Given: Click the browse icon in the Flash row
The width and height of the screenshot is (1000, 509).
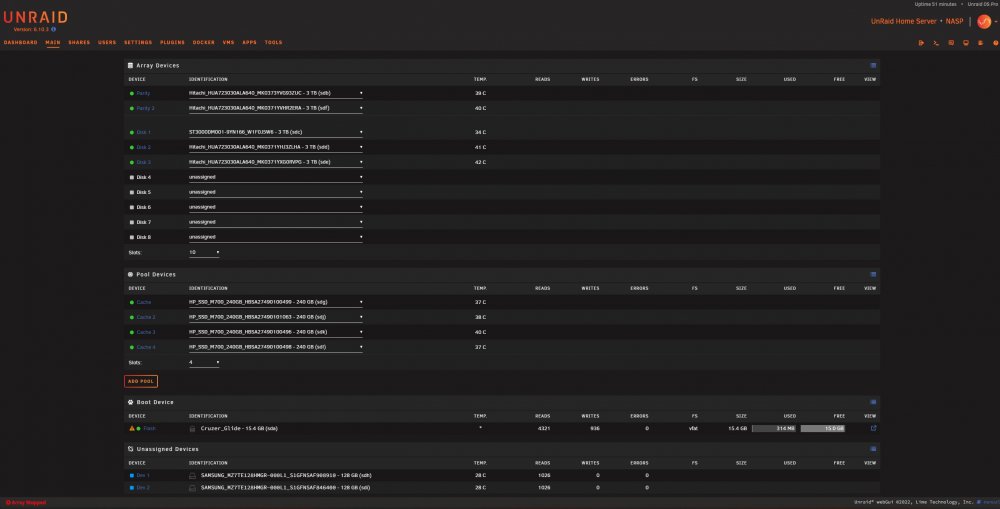Looking at the screenshot, I should click(x=873, y=428).
